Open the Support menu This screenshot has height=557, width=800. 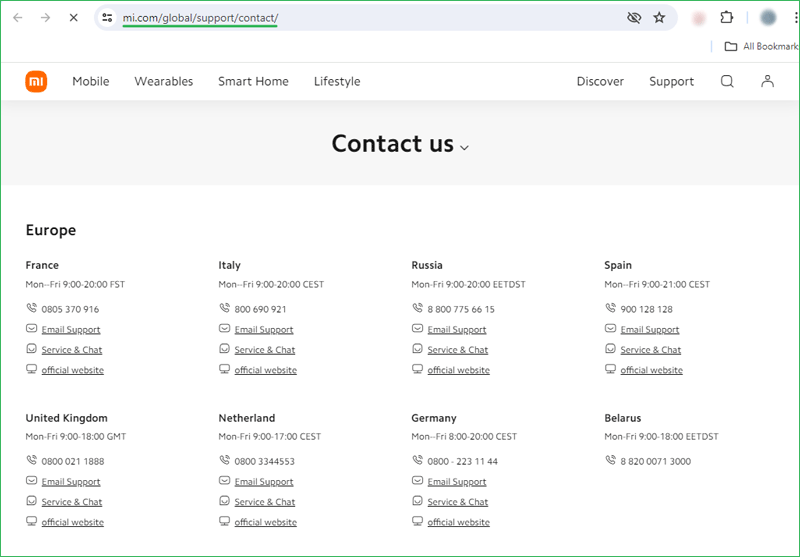pyautogui.click(x=671, y=81)
